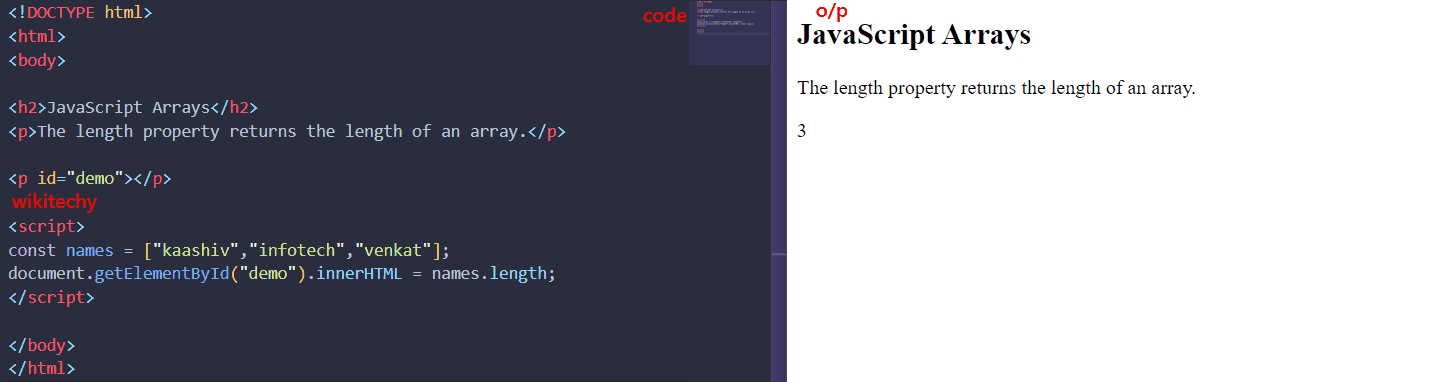Viewport: 1435px width, 382px height.
Task: Click the '<p id="demo"></p>' code line
Action: pyautogui.click(x=90, y=179)
